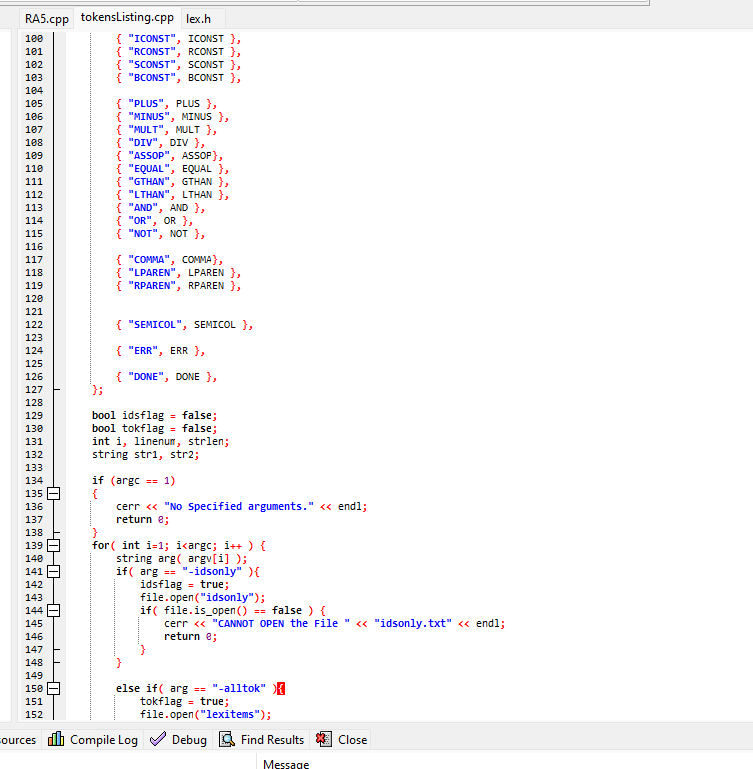Screen dimensions: 753x769
Task: Open the Find Results tab
Action: click(262, 740)
